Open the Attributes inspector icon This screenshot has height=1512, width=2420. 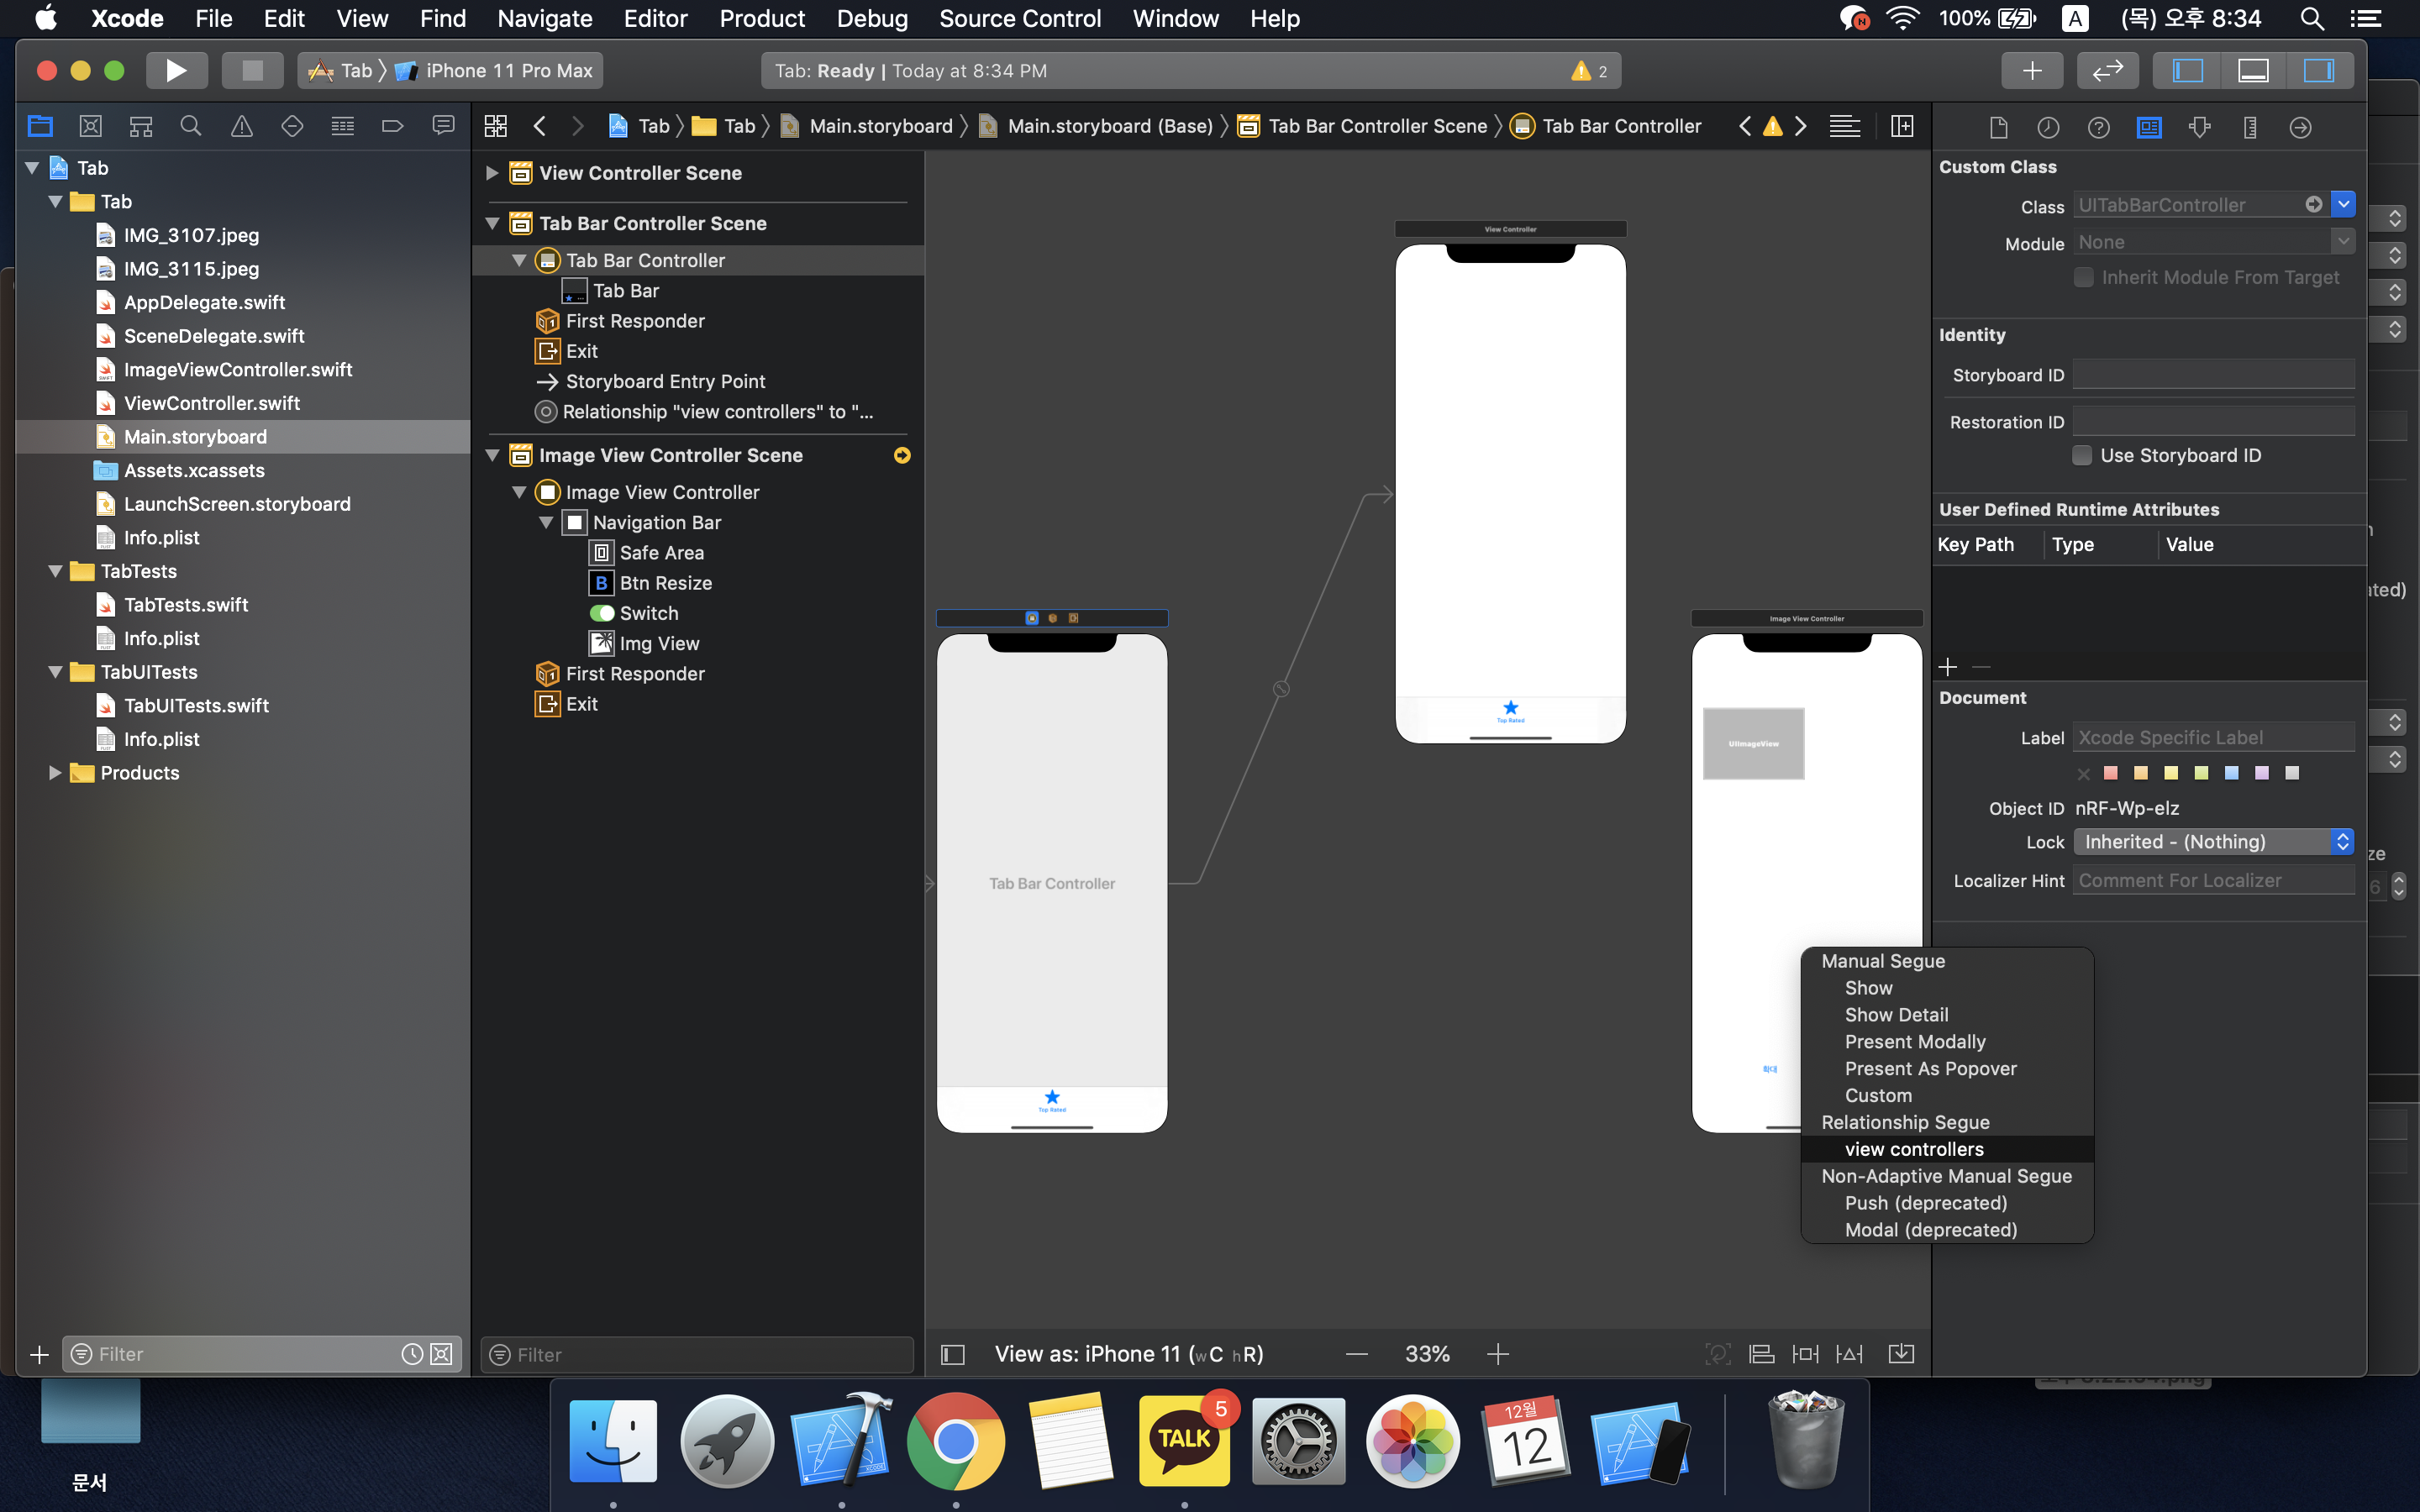click(x=2199, y=127)
